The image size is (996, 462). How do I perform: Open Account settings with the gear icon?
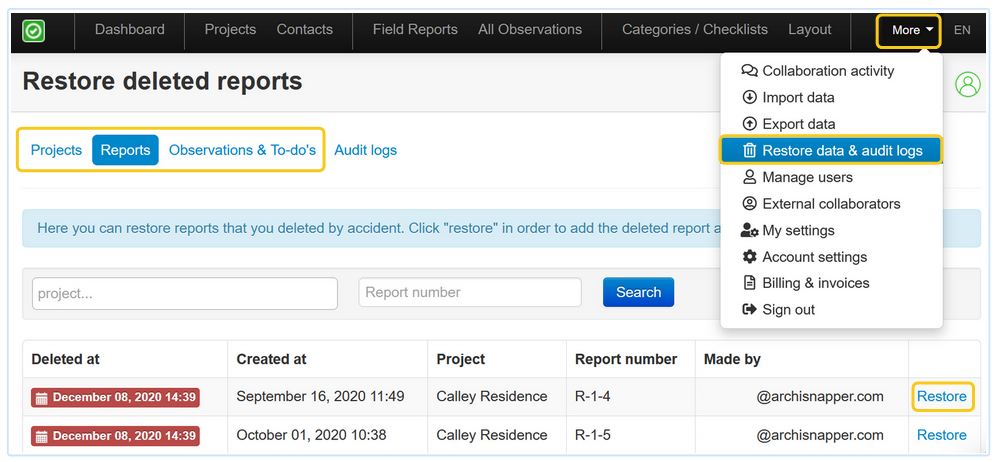[814, 257]
